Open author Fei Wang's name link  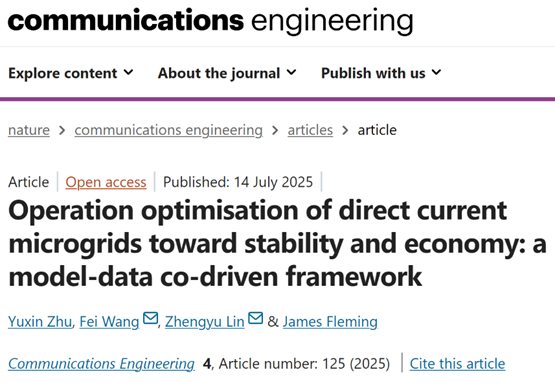point(109,321)
